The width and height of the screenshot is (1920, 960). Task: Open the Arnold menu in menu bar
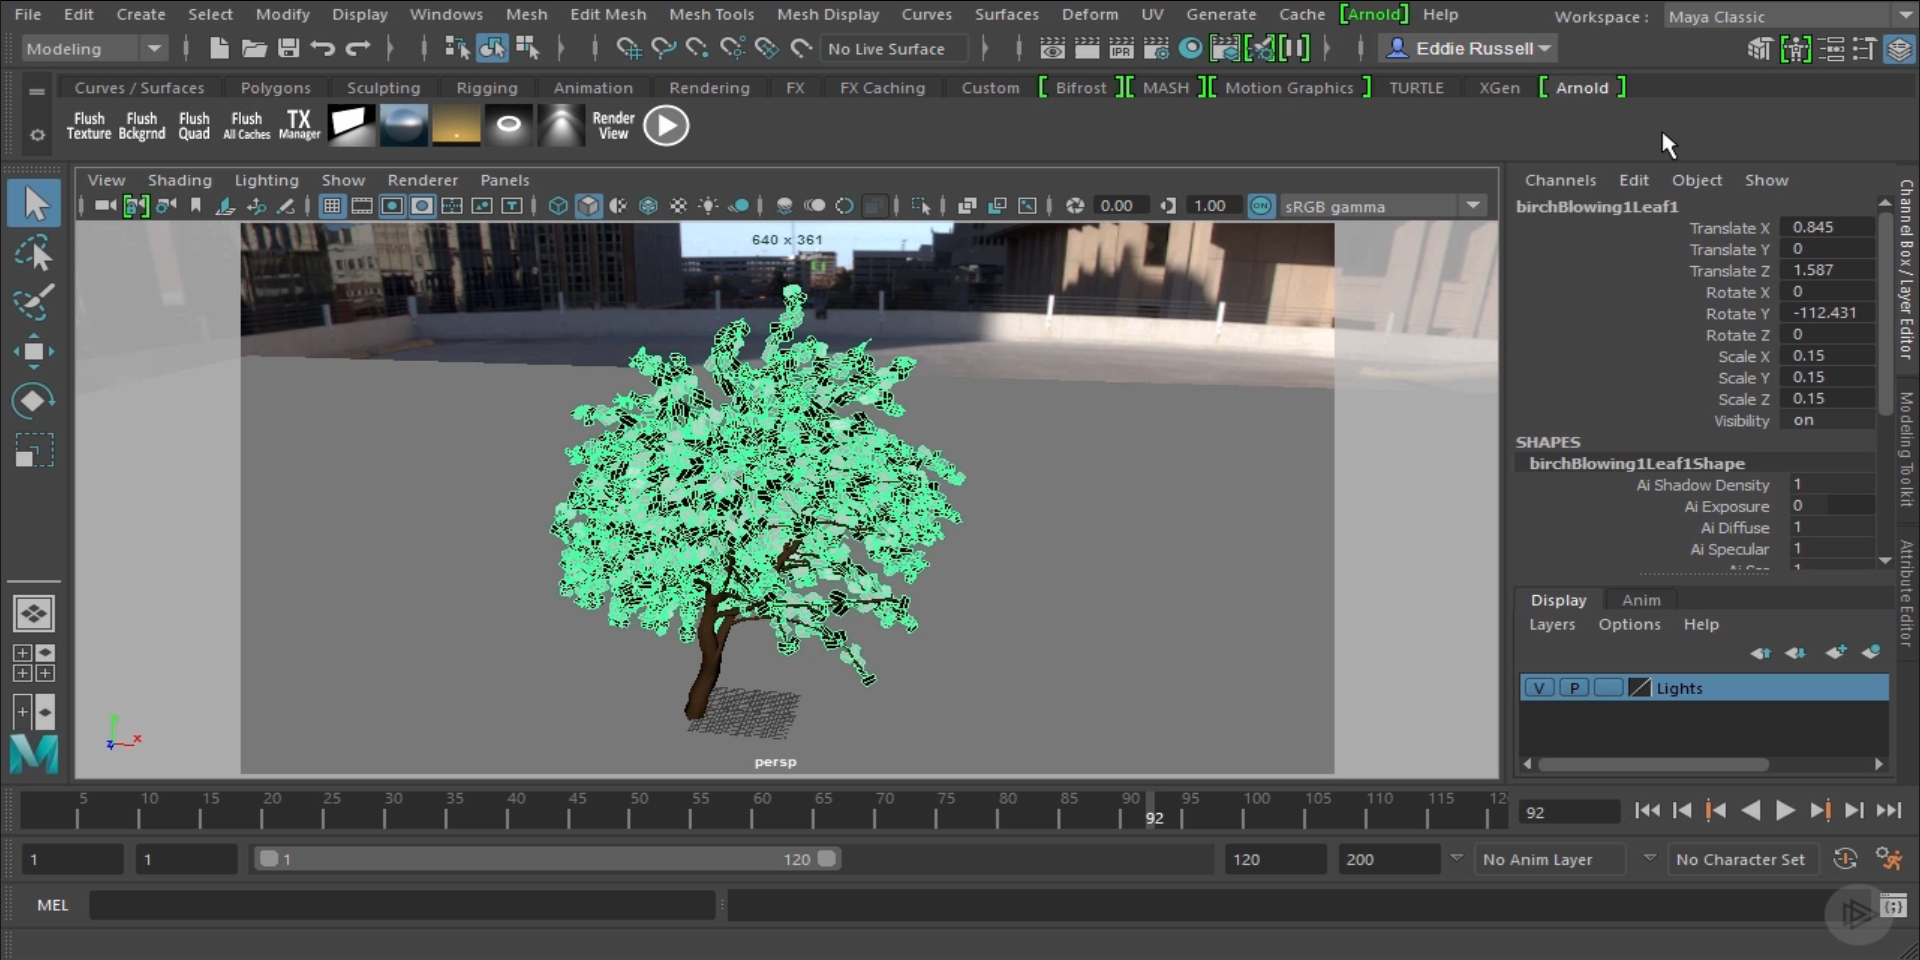[1374, 14]
